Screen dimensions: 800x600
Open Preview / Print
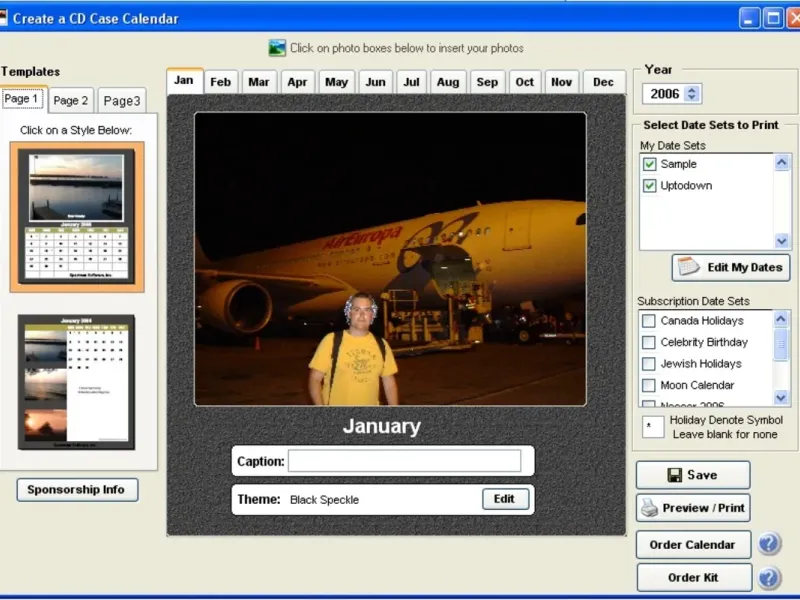(x=693, y=508)
